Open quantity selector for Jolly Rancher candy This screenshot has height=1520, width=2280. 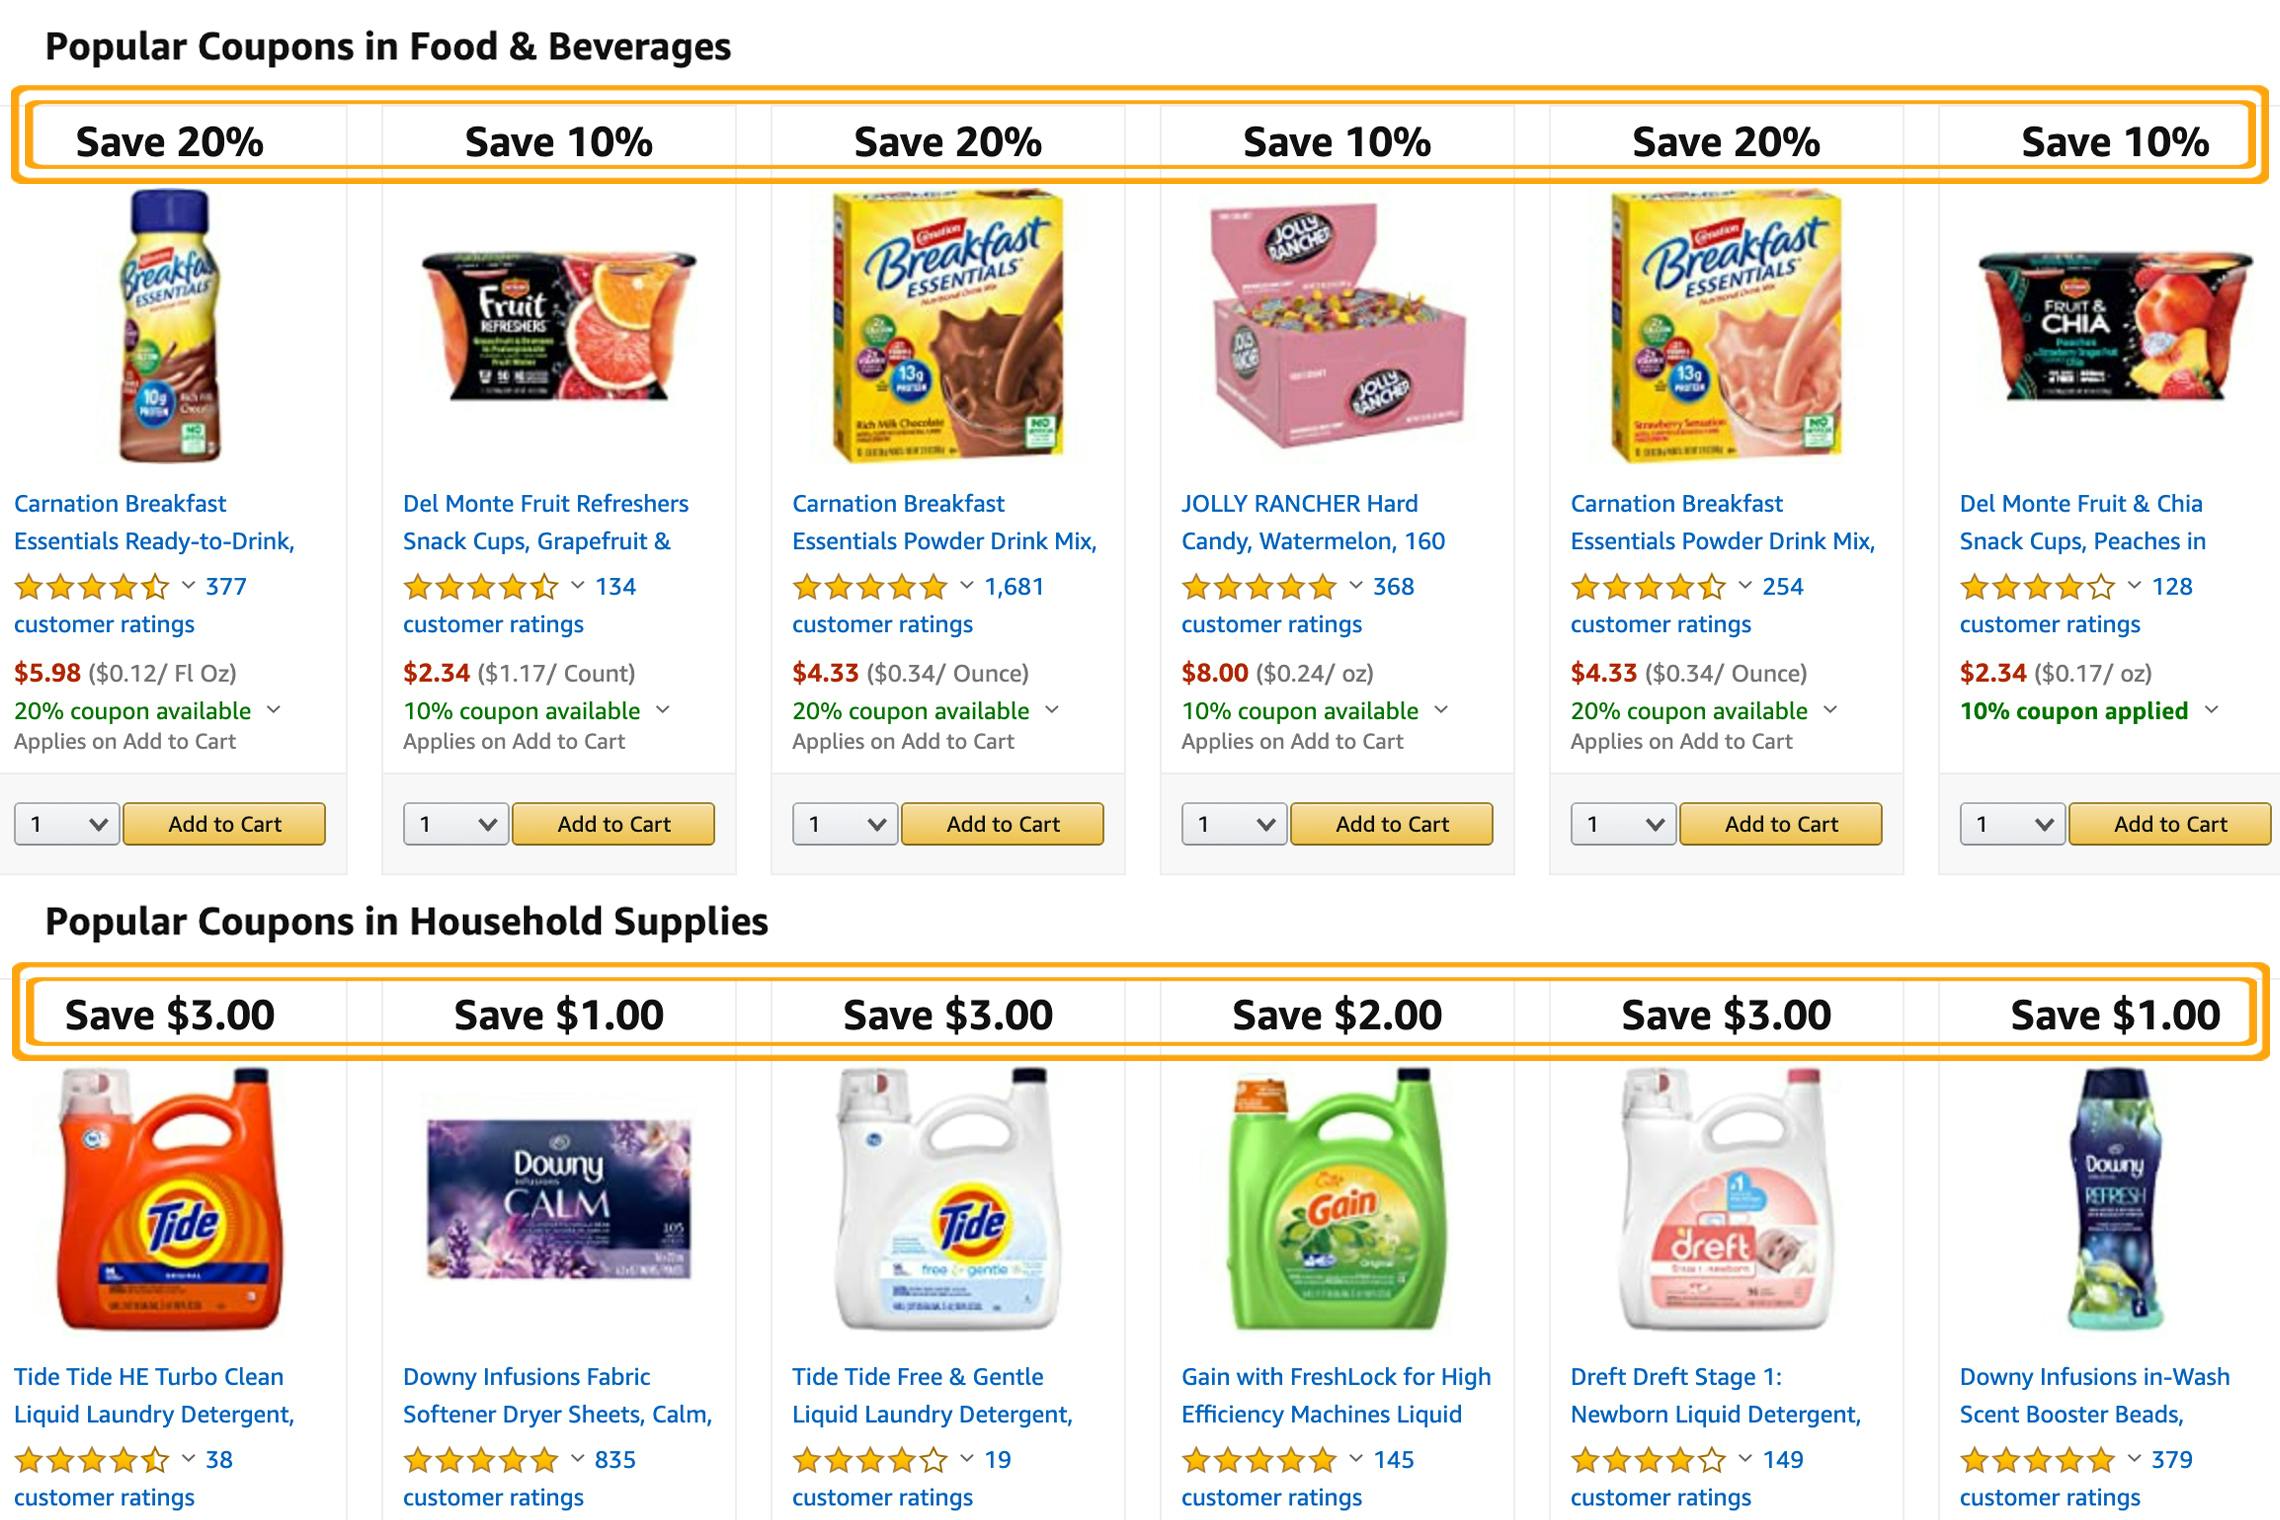coord(1235,824)
